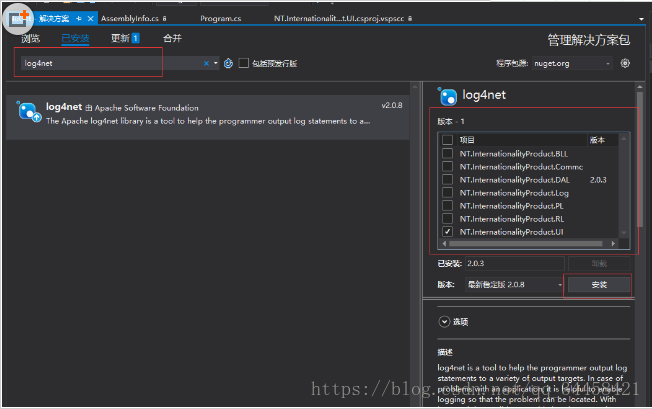Open NuGet settings gear icon
The height and width of the screenshot is (409, 652).
pyautogui.click(x=625, y=63)
